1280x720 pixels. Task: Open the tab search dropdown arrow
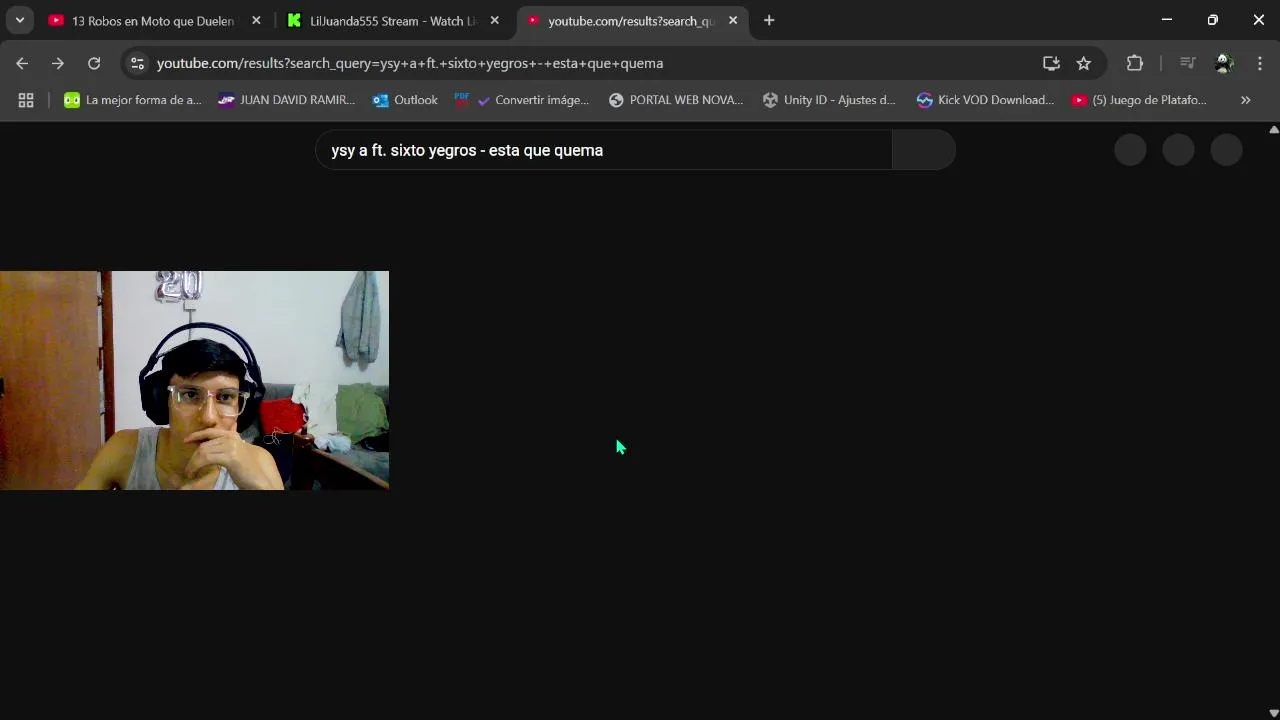click(19, 20)
